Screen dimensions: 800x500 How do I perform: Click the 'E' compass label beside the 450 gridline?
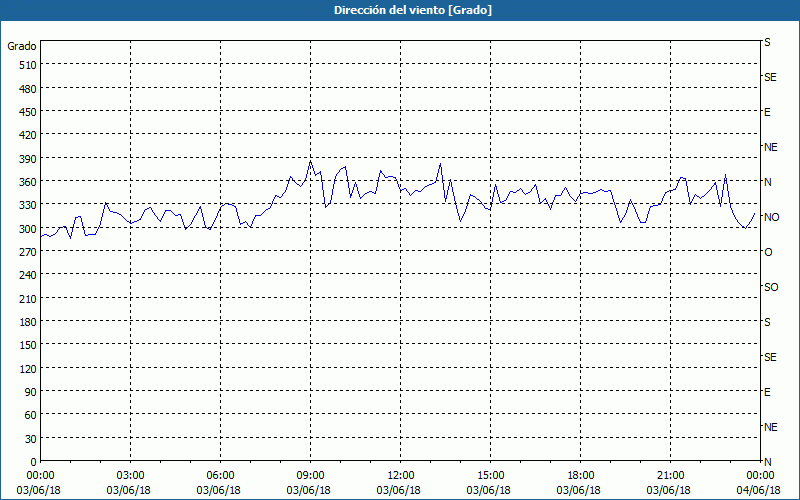click(x=767, y=112)
